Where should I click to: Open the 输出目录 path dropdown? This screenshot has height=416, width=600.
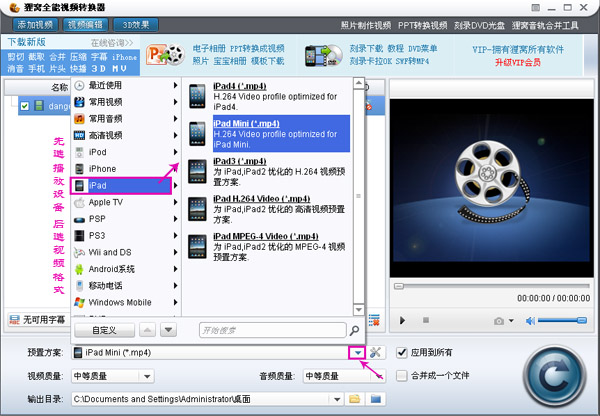point(337,400)
